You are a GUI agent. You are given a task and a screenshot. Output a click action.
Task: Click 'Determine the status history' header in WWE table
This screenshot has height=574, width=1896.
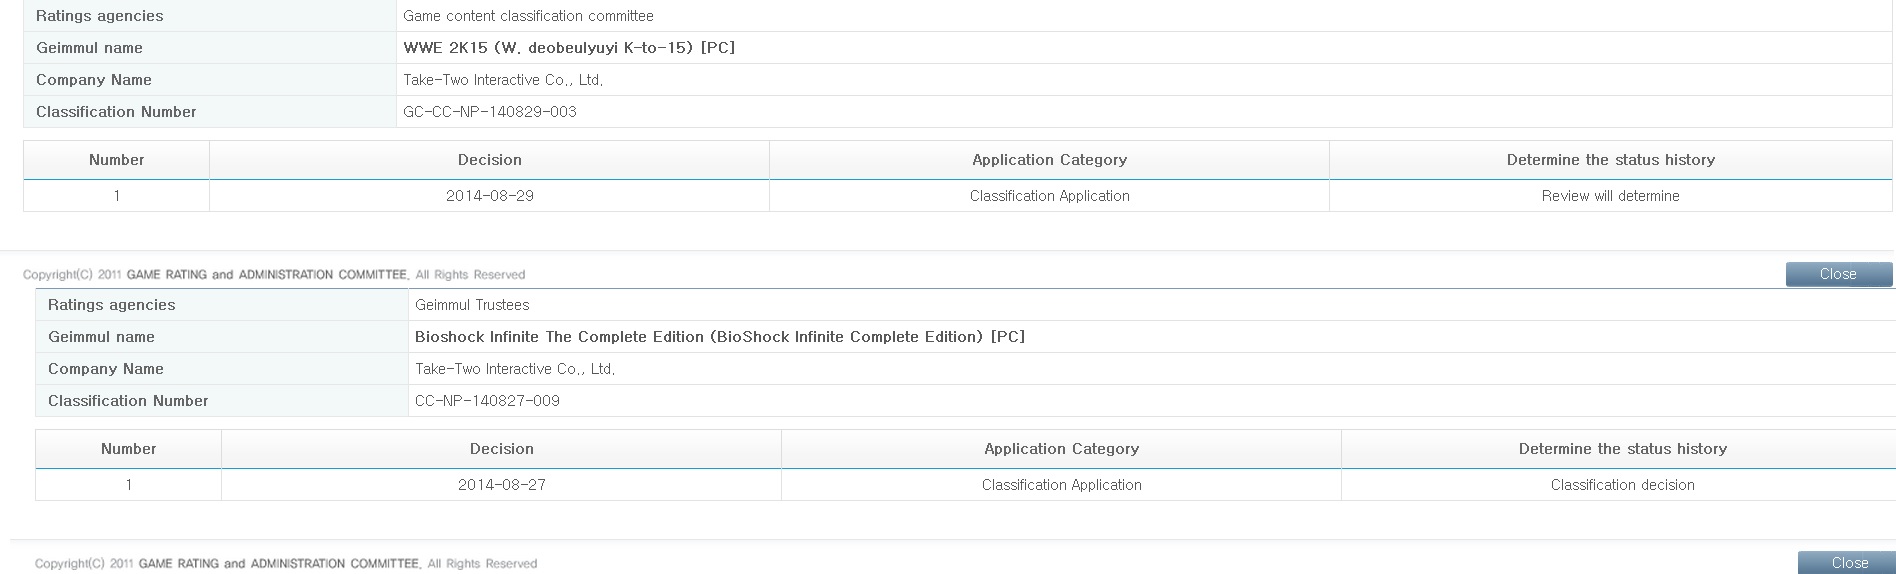pyautogui.click(x=1610, y=160)
